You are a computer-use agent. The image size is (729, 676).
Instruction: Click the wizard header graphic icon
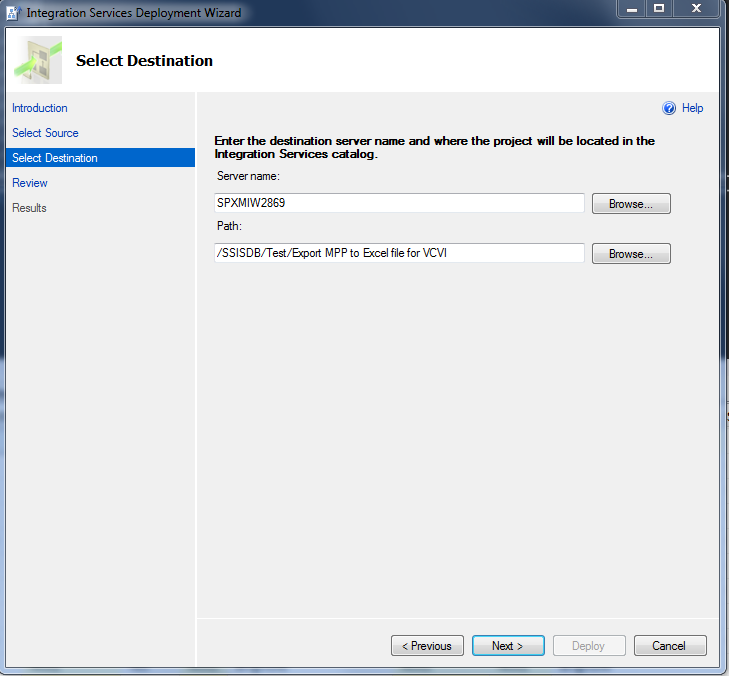tap(37, 60)
